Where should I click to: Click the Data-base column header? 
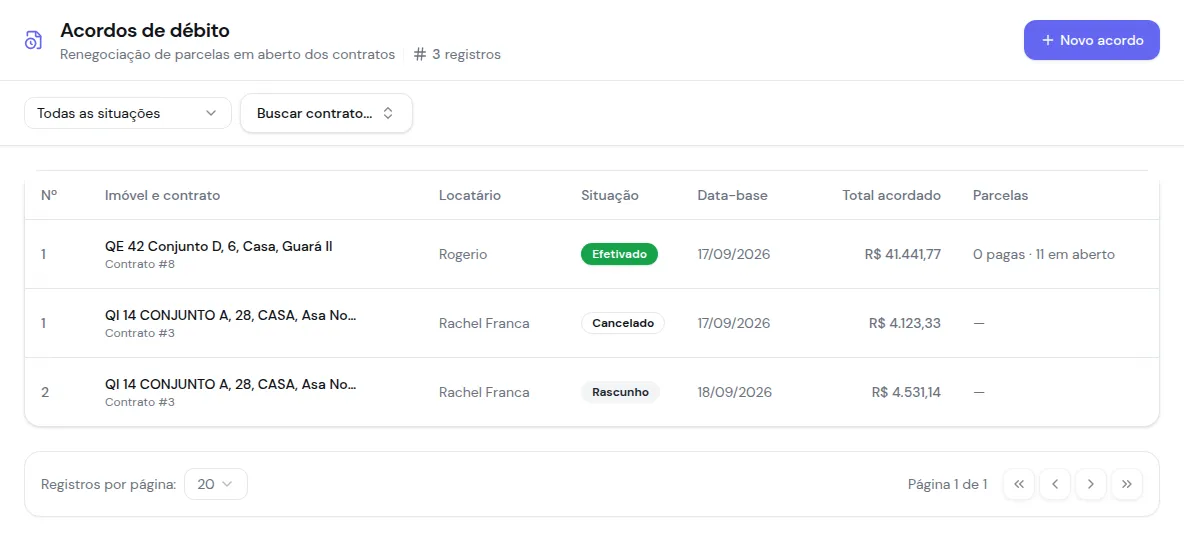tap(732, 195)
